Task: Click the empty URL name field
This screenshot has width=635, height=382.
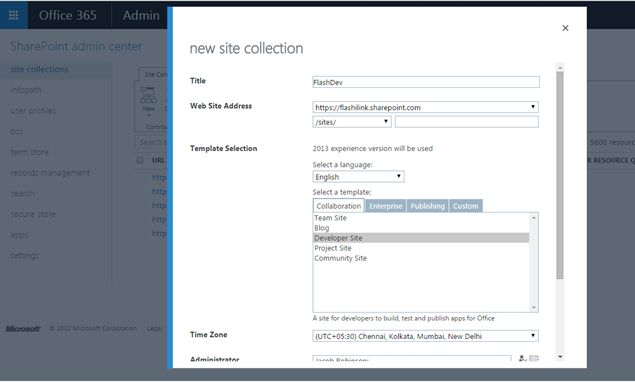Action: [467, 122]
